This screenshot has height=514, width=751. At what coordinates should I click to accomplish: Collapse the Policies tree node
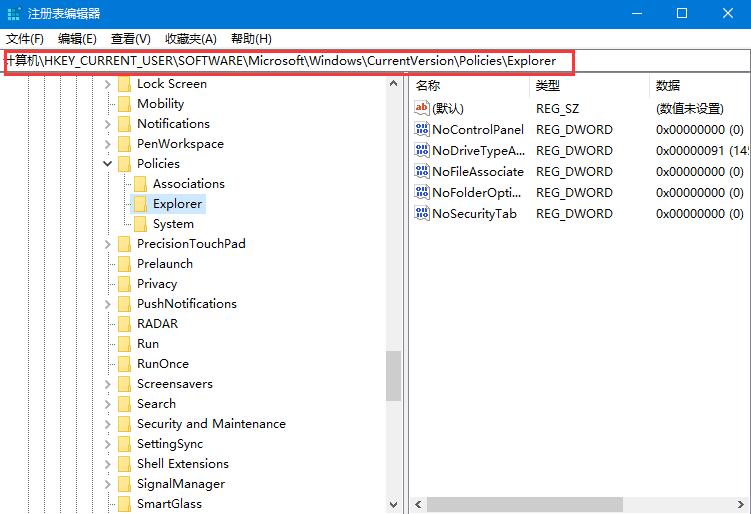tap(108, 164)
